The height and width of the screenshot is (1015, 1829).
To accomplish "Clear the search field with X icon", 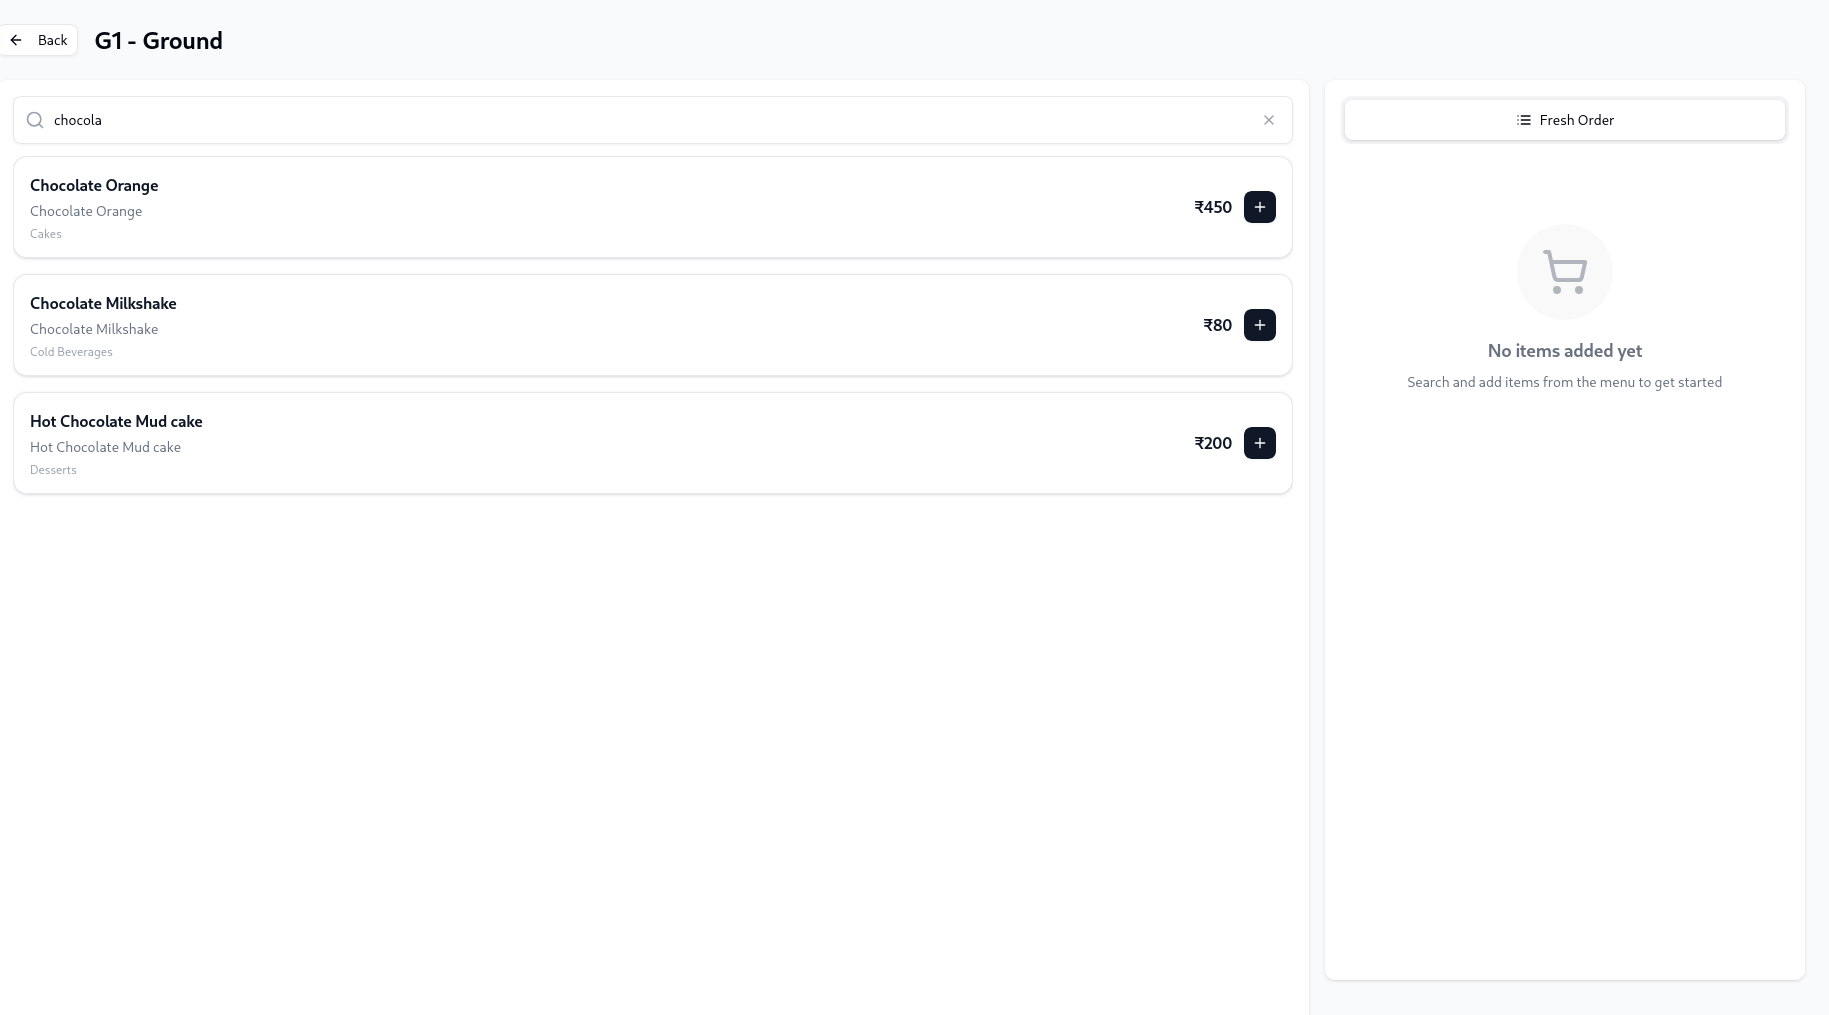I will pos(1268,120).
